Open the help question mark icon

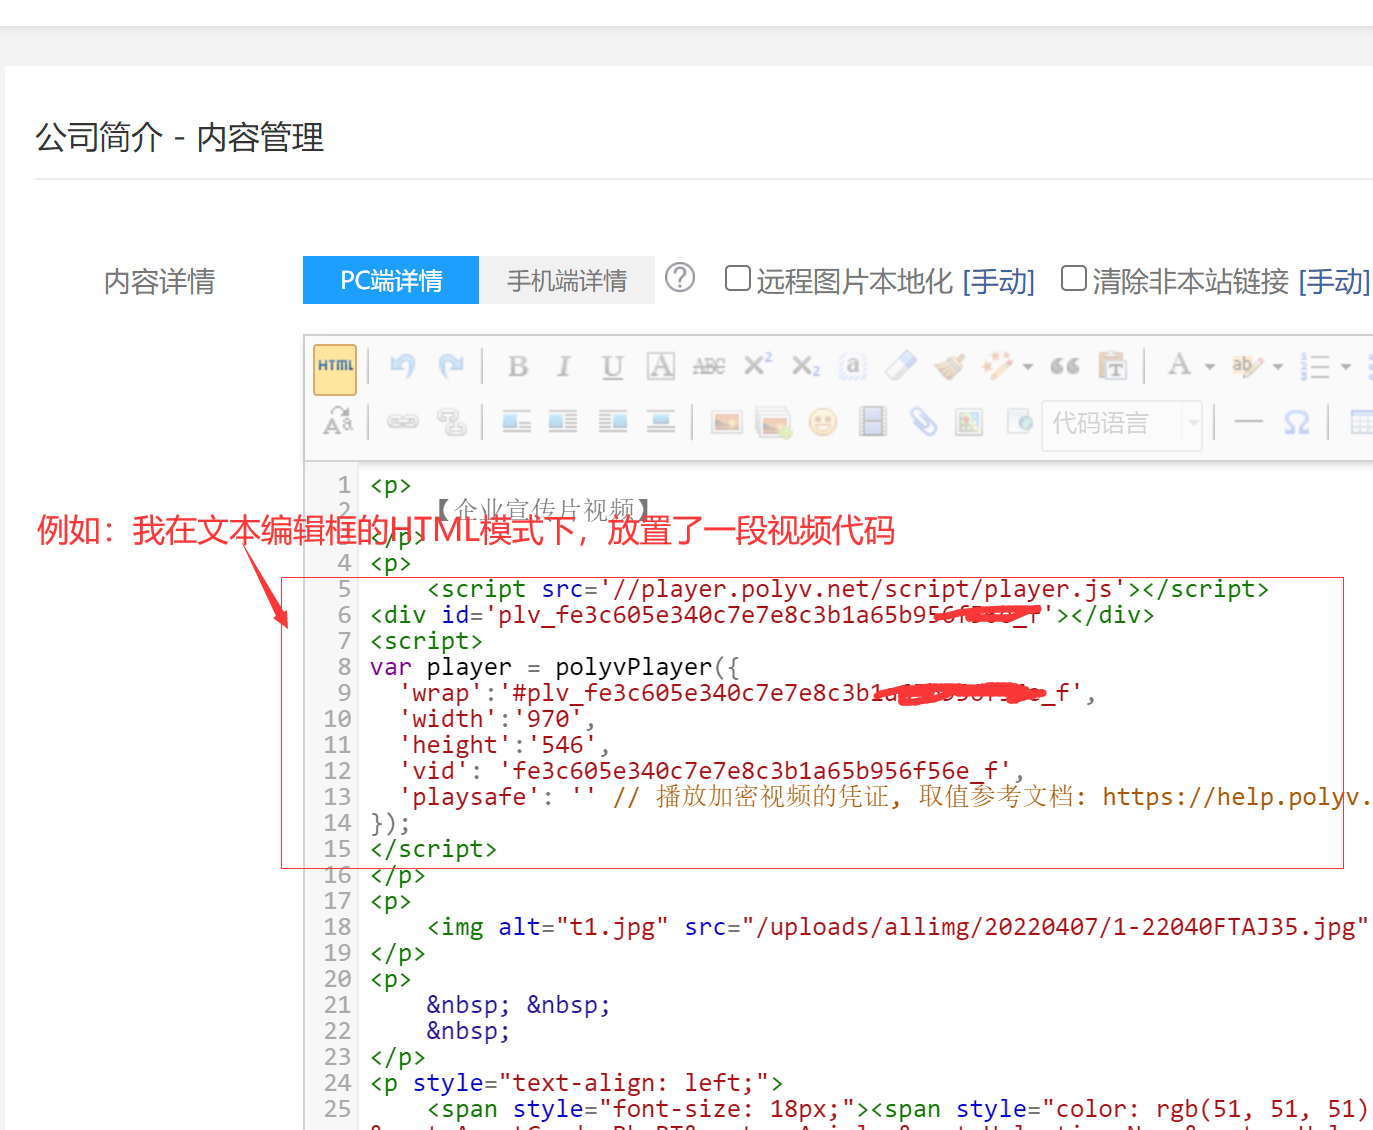680,277
